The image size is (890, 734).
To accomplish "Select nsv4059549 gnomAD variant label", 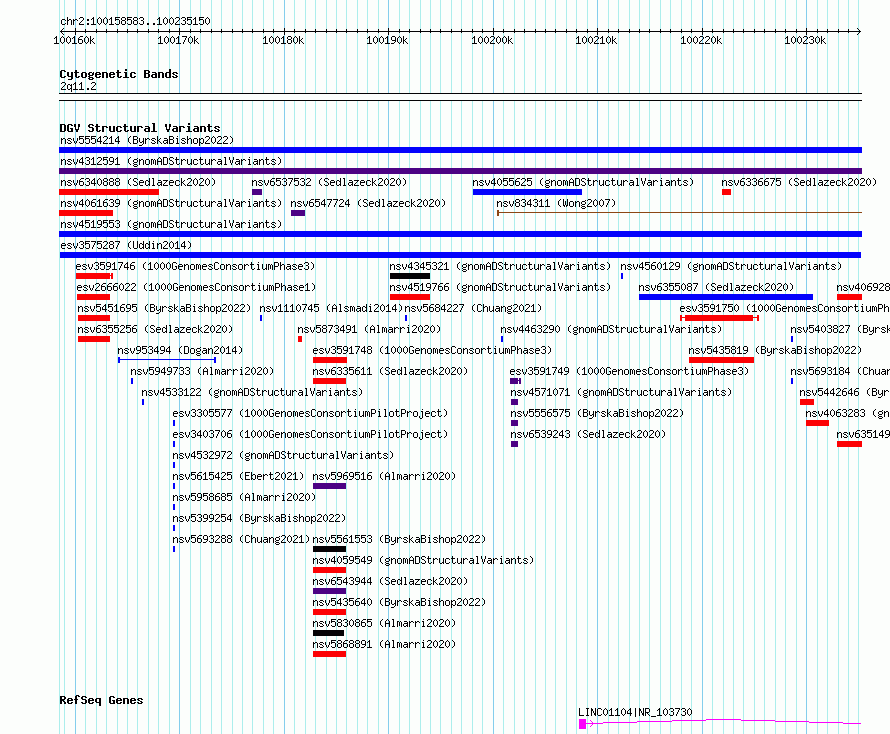I will click(x=423, y=560).
